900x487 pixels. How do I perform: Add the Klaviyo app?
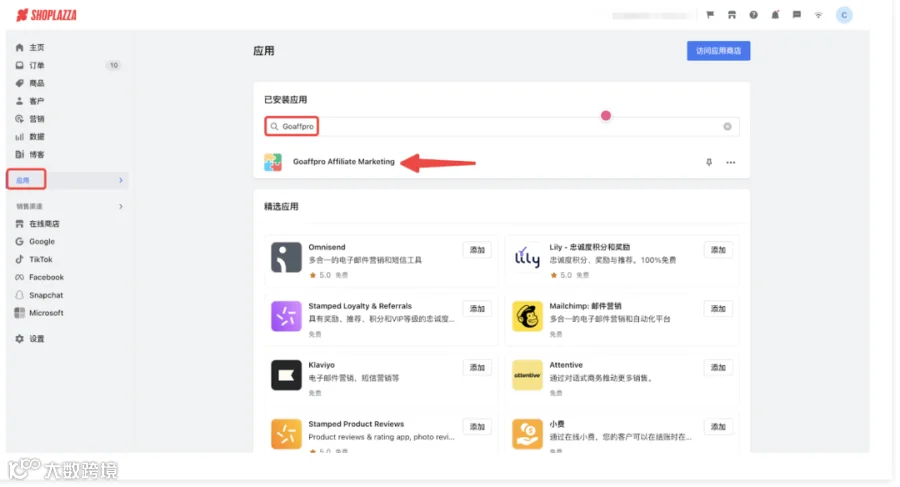pos(477,368)
